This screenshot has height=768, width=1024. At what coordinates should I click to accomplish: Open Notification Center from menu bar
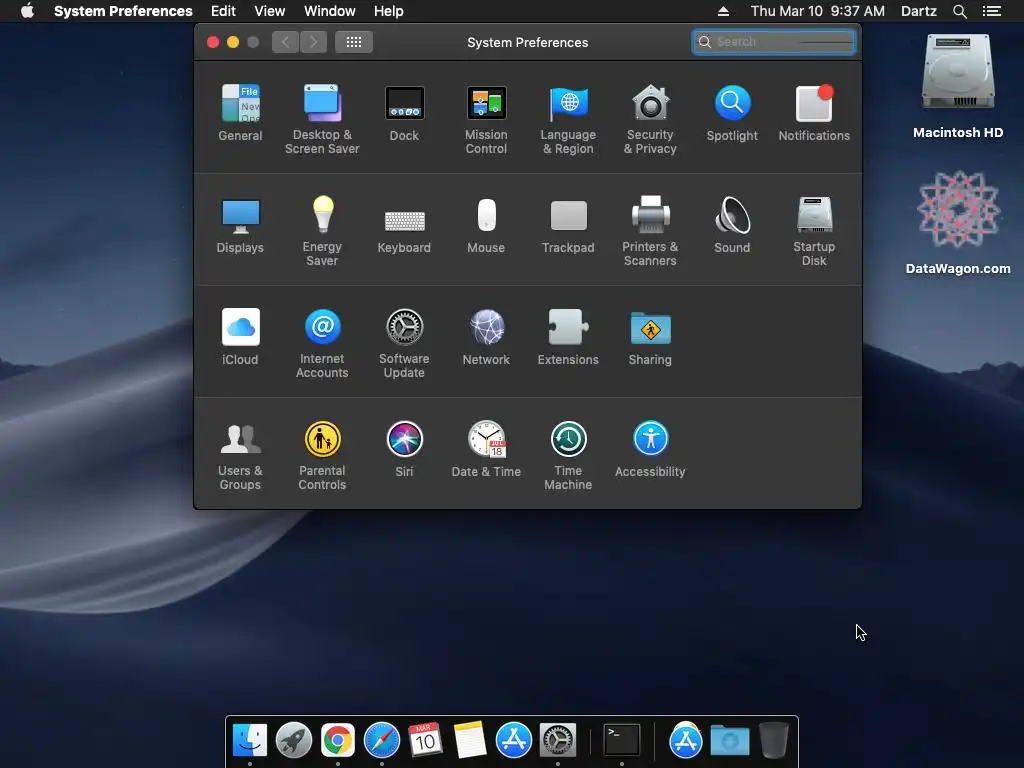(991, 11)
